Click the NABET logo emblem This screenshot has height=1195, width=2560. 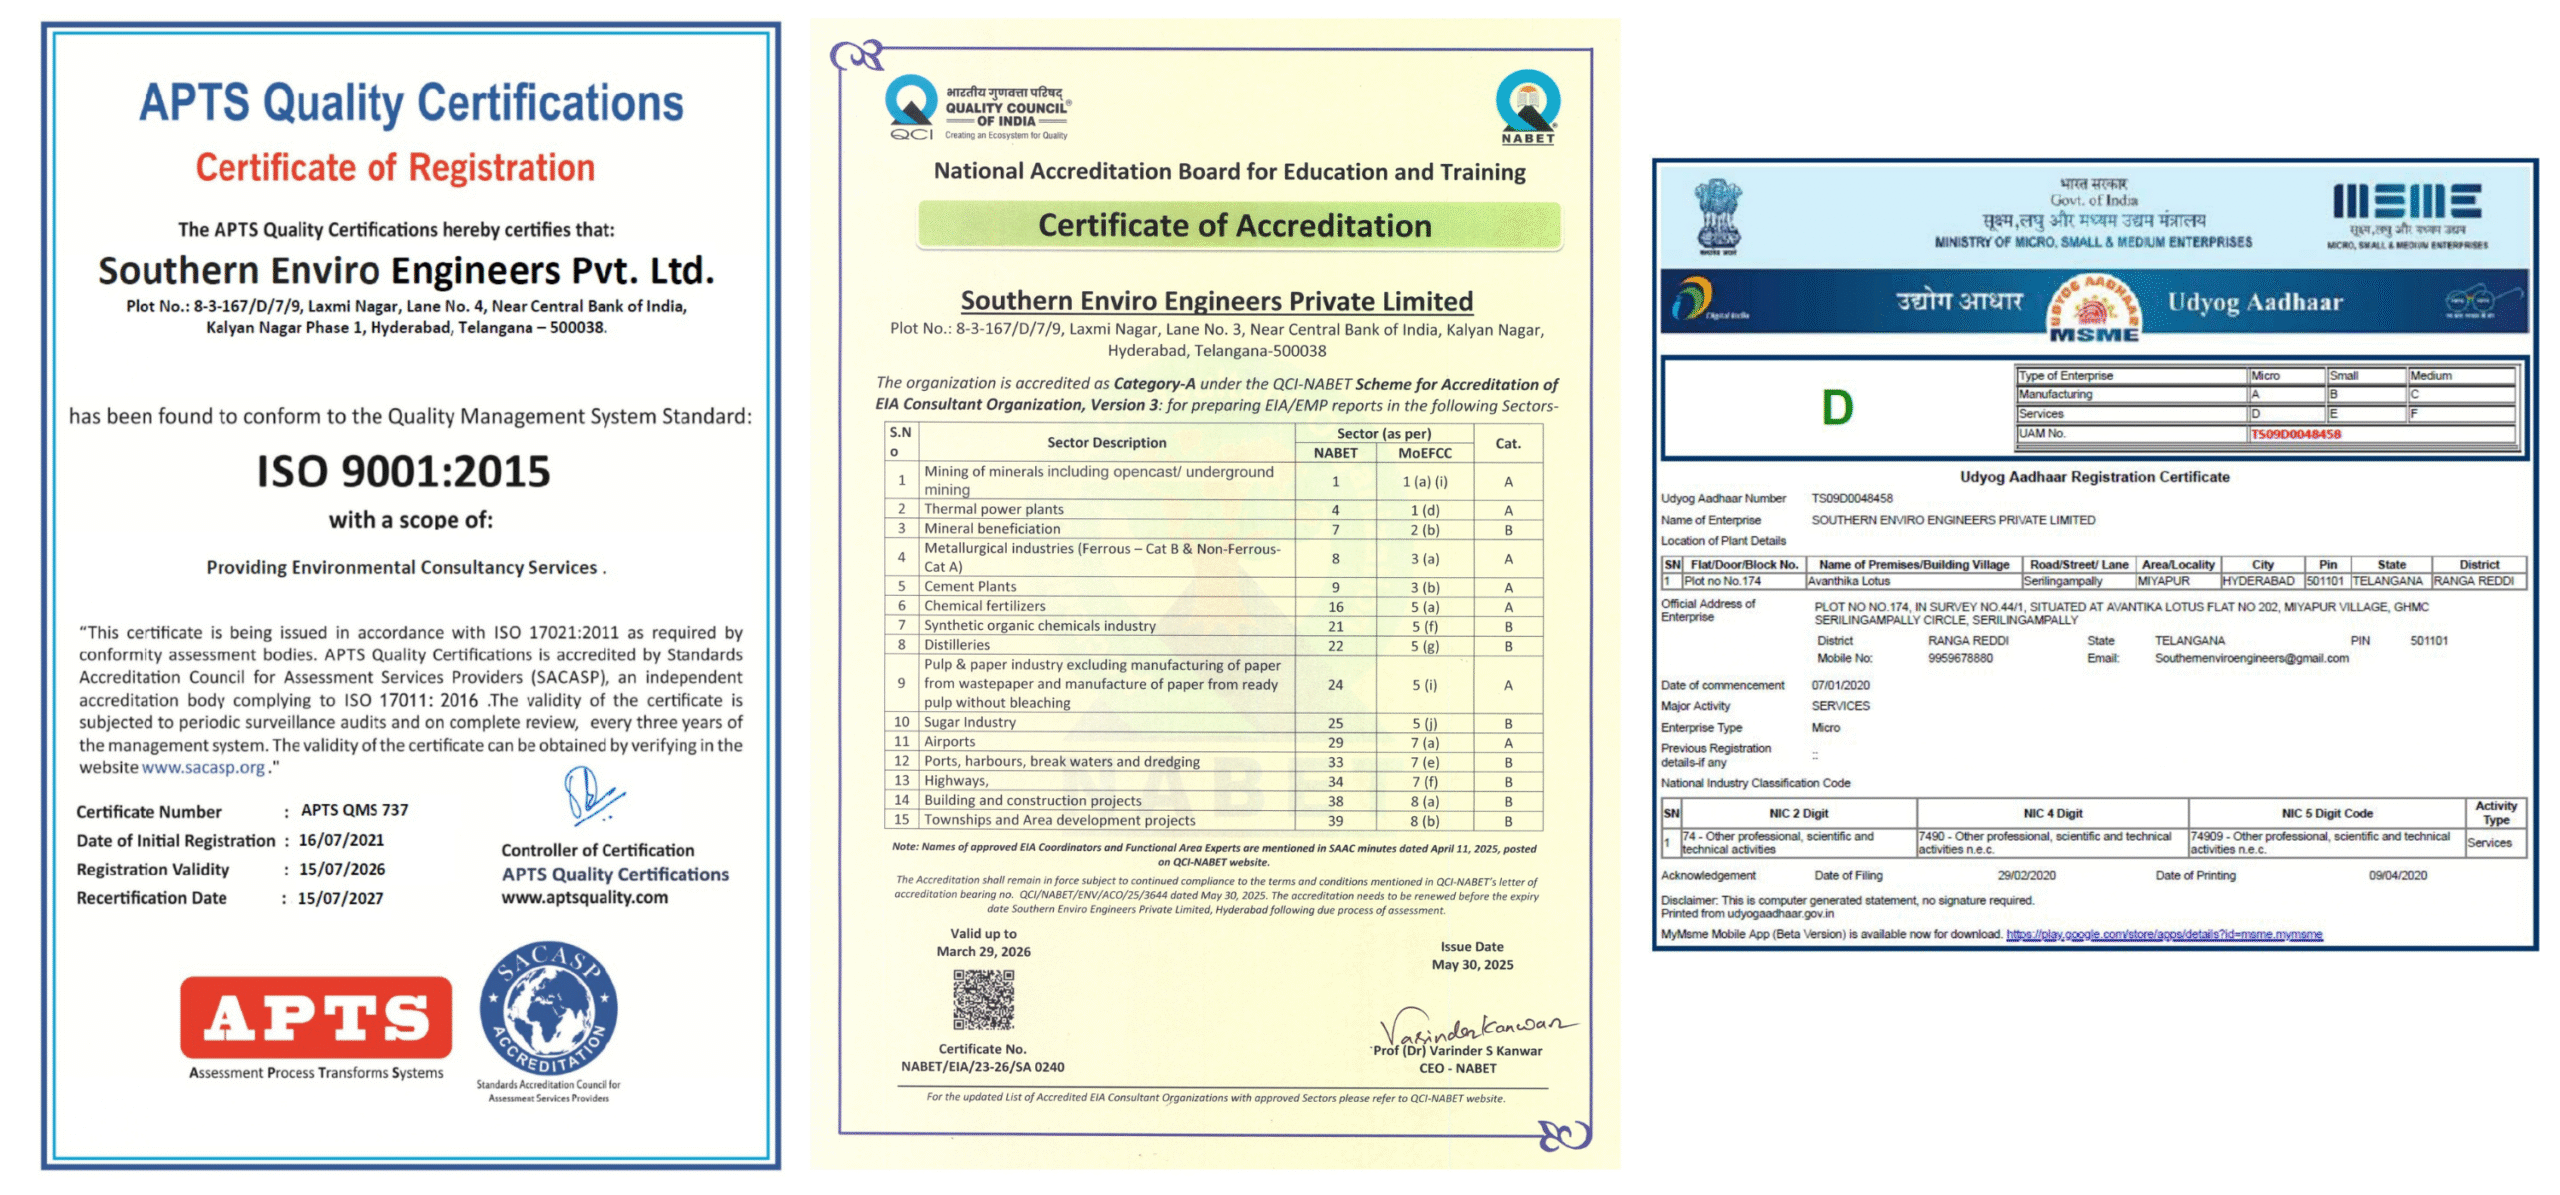point(1526,105)
